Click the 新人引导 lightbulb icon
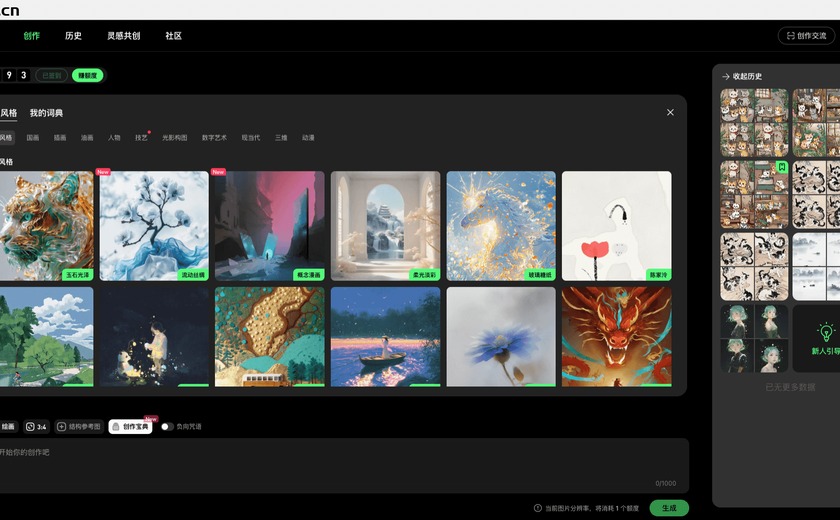This screenshot has height=520, width=840. pos(826,332)
